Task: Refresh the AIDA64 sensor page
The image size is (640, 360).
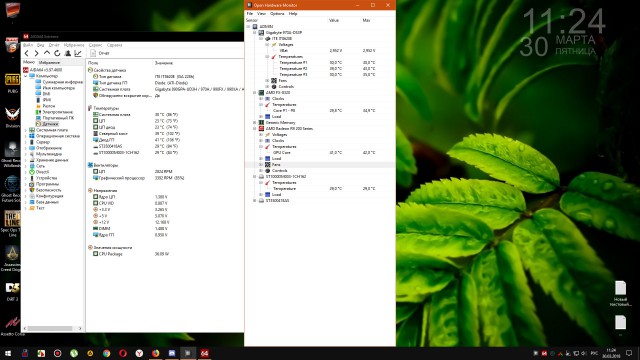Action: pyautogui.click(x=57, y=53)
